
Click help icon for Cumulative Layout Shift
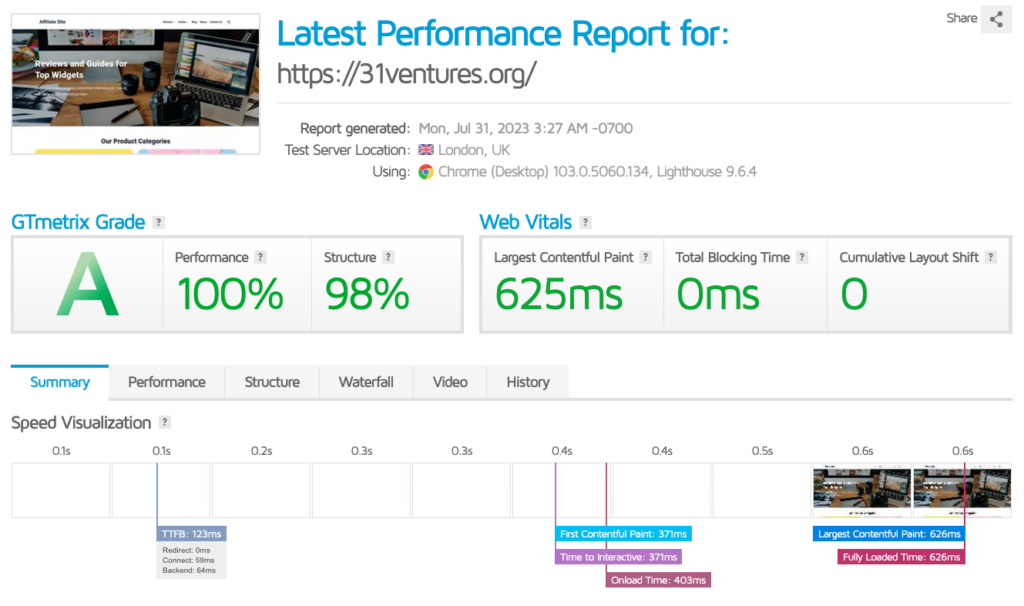[x=990, y=258]
